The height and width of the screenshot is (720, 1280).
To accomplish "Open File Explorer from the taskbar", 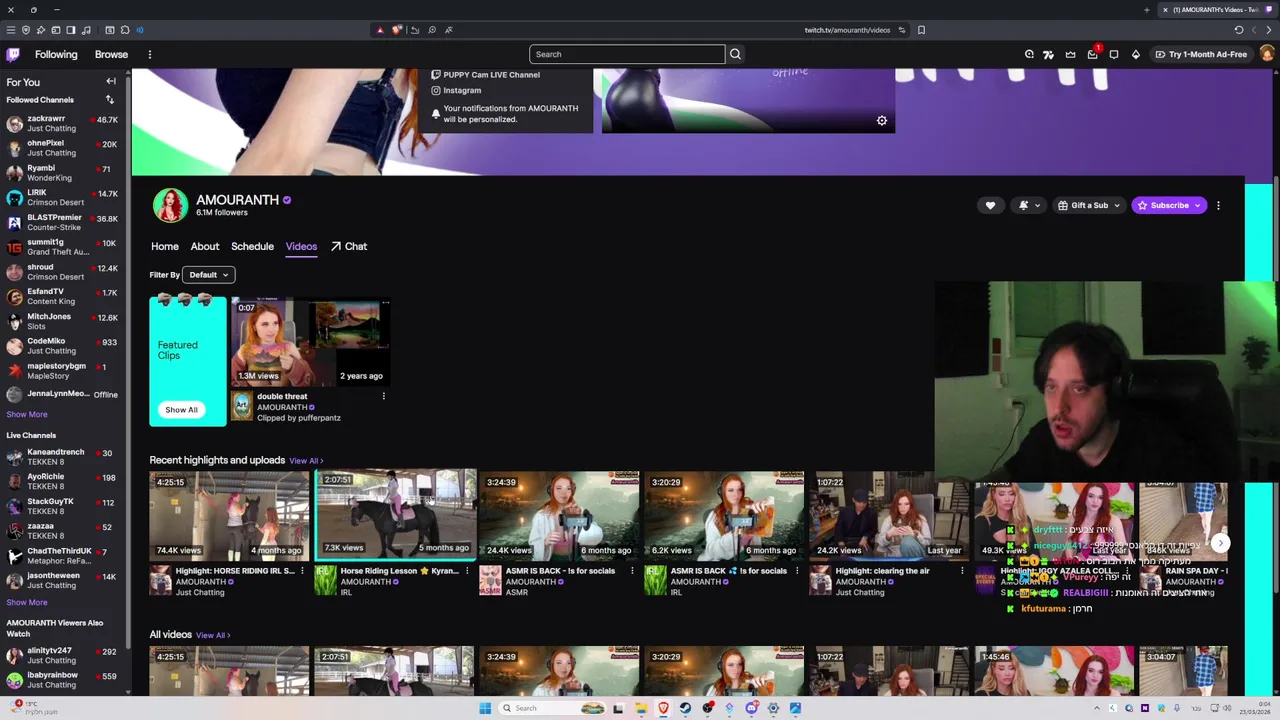I will click(641, 708).
